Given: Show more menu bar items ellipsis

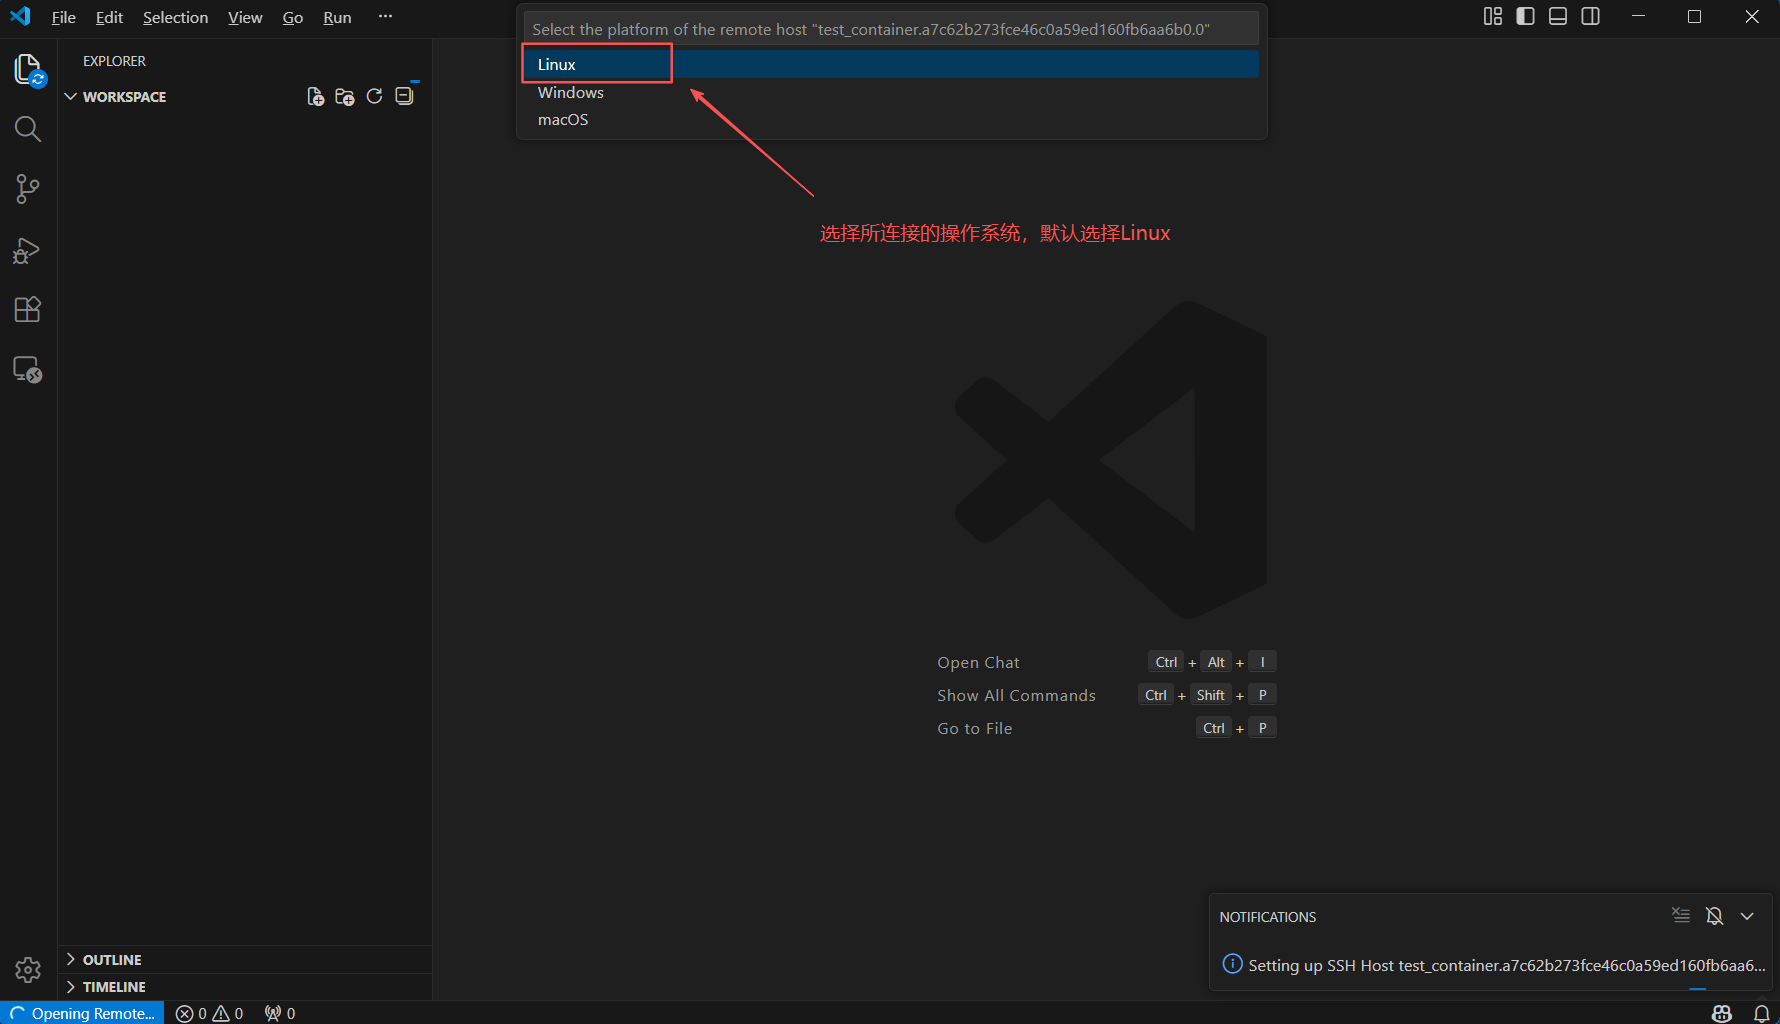Looking at the screenshot, I should (x=385, y=16).
